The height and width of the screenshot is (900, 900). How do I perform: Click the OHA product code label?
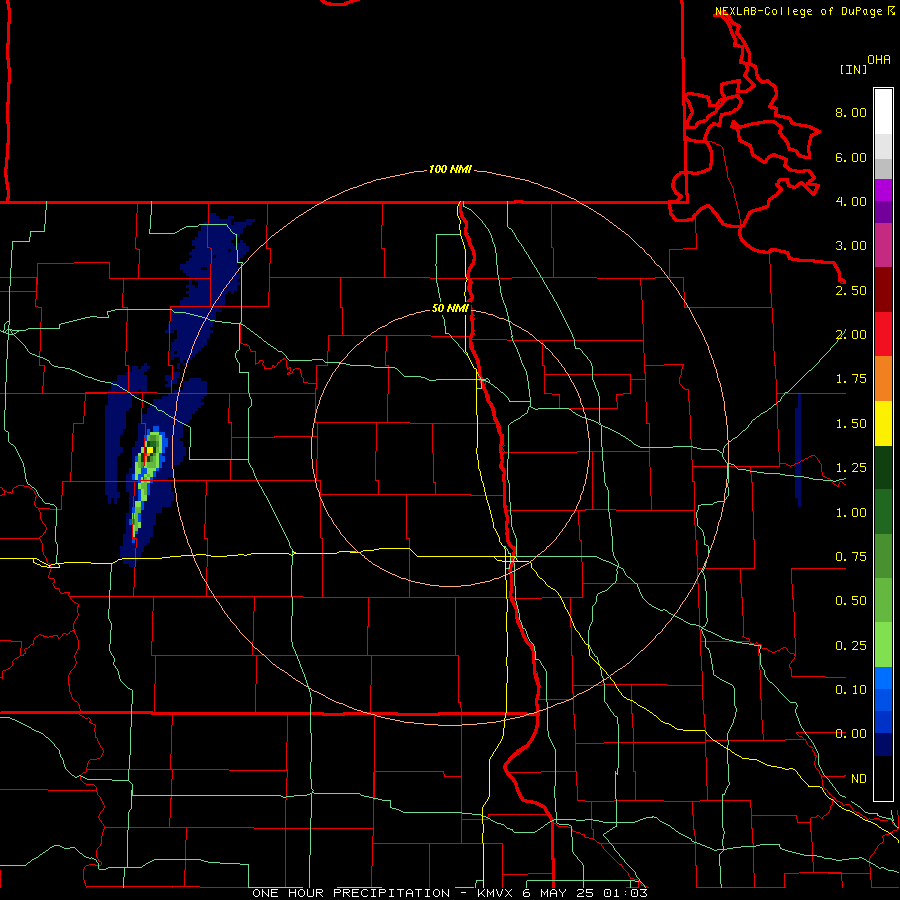[x=879, y=60]
